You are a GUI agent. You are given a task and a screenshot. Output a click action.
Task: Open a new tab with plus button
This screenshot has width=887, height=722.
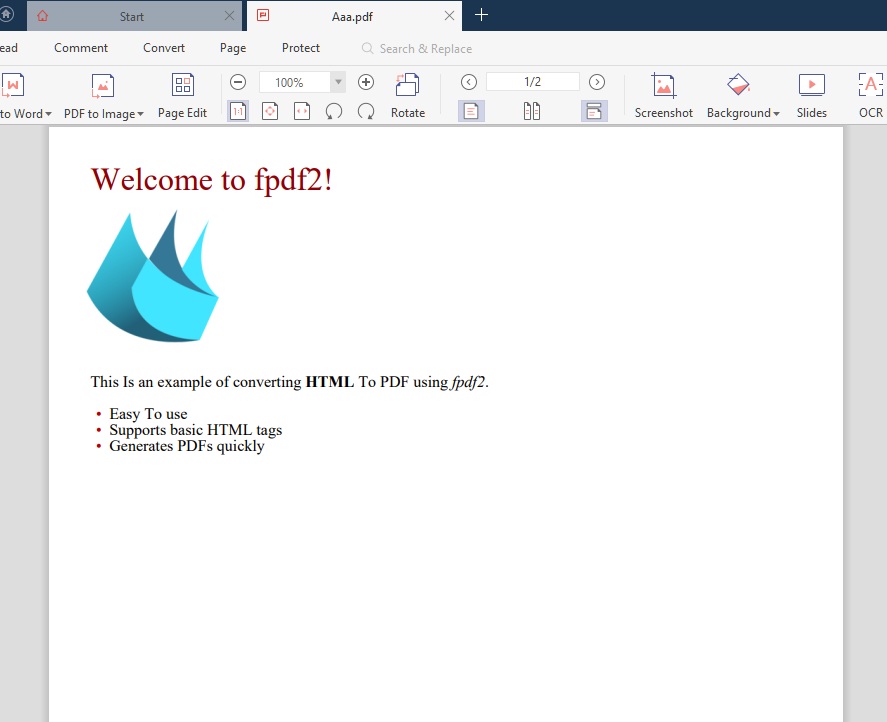click(x=481, y=15)
